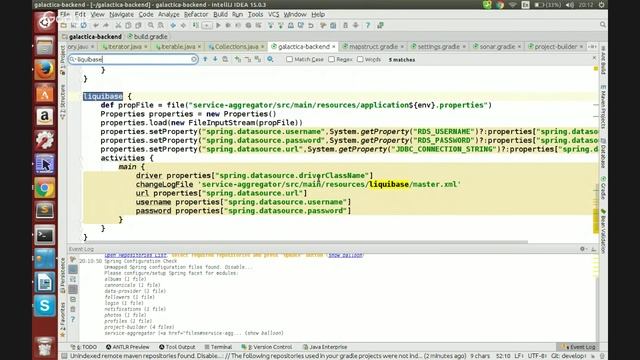The height and width of the screenshot is (360, 640).
Task: Click the build.gradle breadcrumb
Action: pyautogui.click(x=147, y=36)
